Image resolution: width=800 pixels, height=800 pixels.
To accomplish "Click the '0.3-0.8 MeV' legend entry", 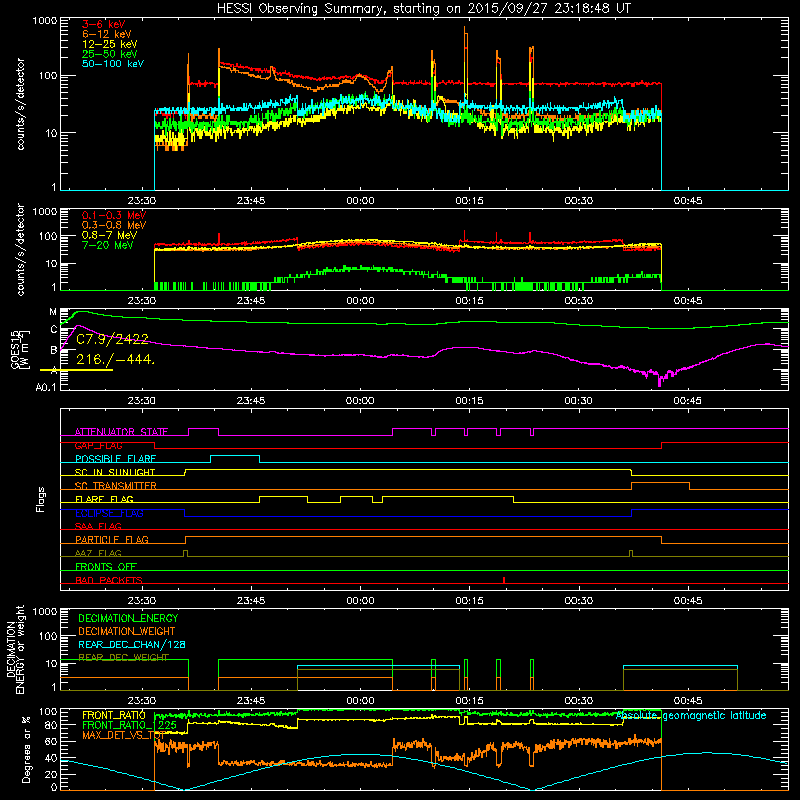I will pyautogui.click(x=114, y=225).
